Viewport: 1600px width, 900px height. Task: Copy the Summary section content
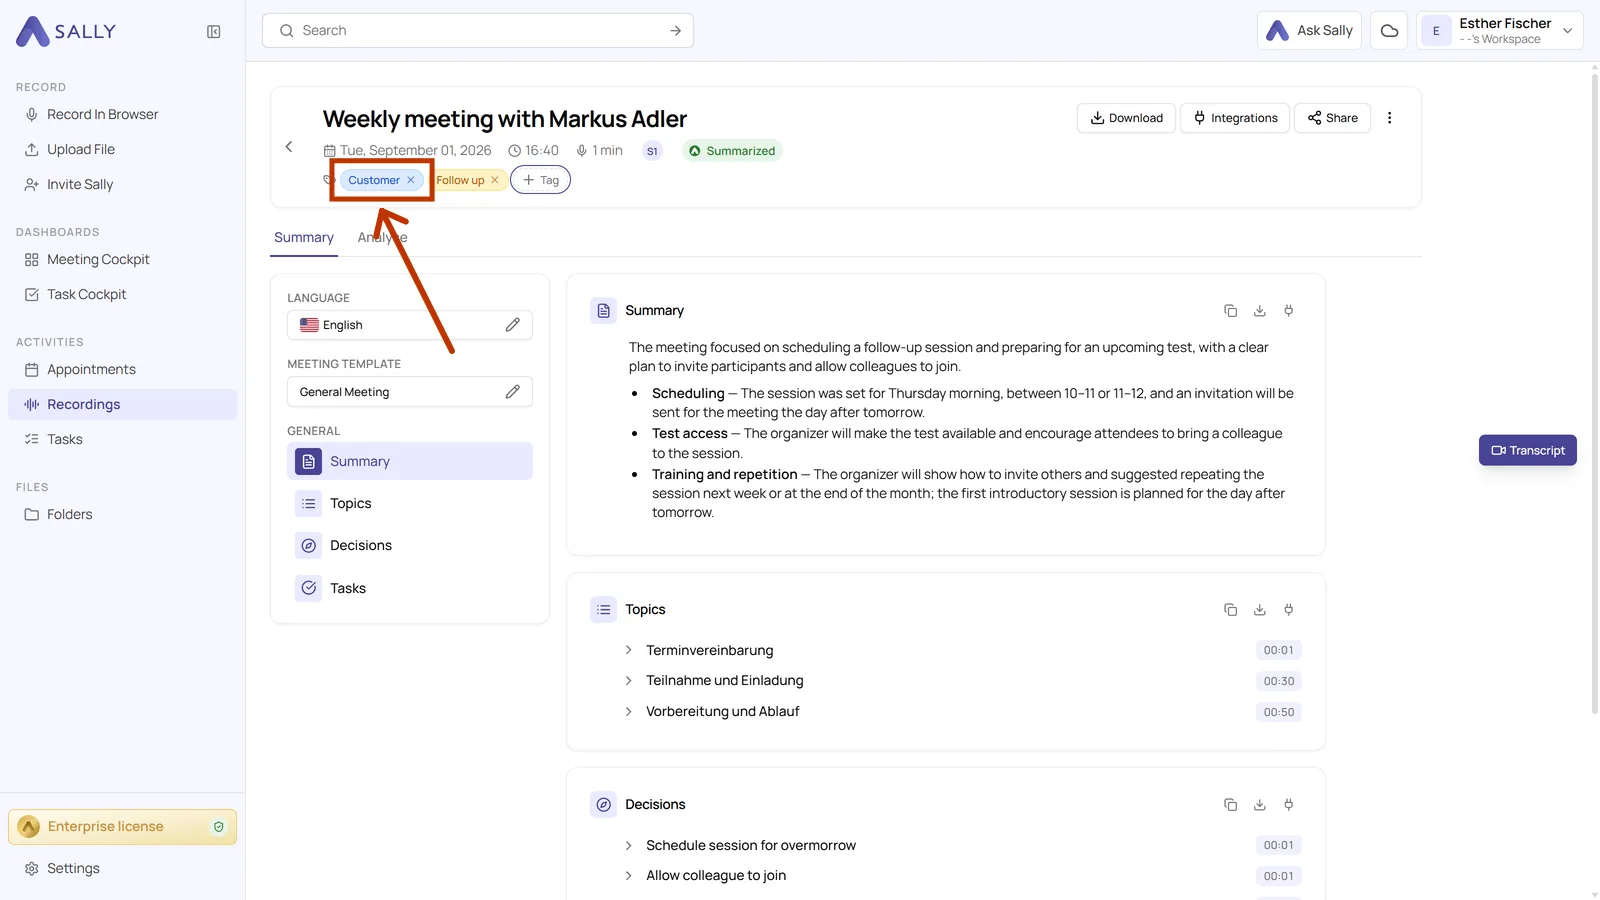coord(1230,311)
